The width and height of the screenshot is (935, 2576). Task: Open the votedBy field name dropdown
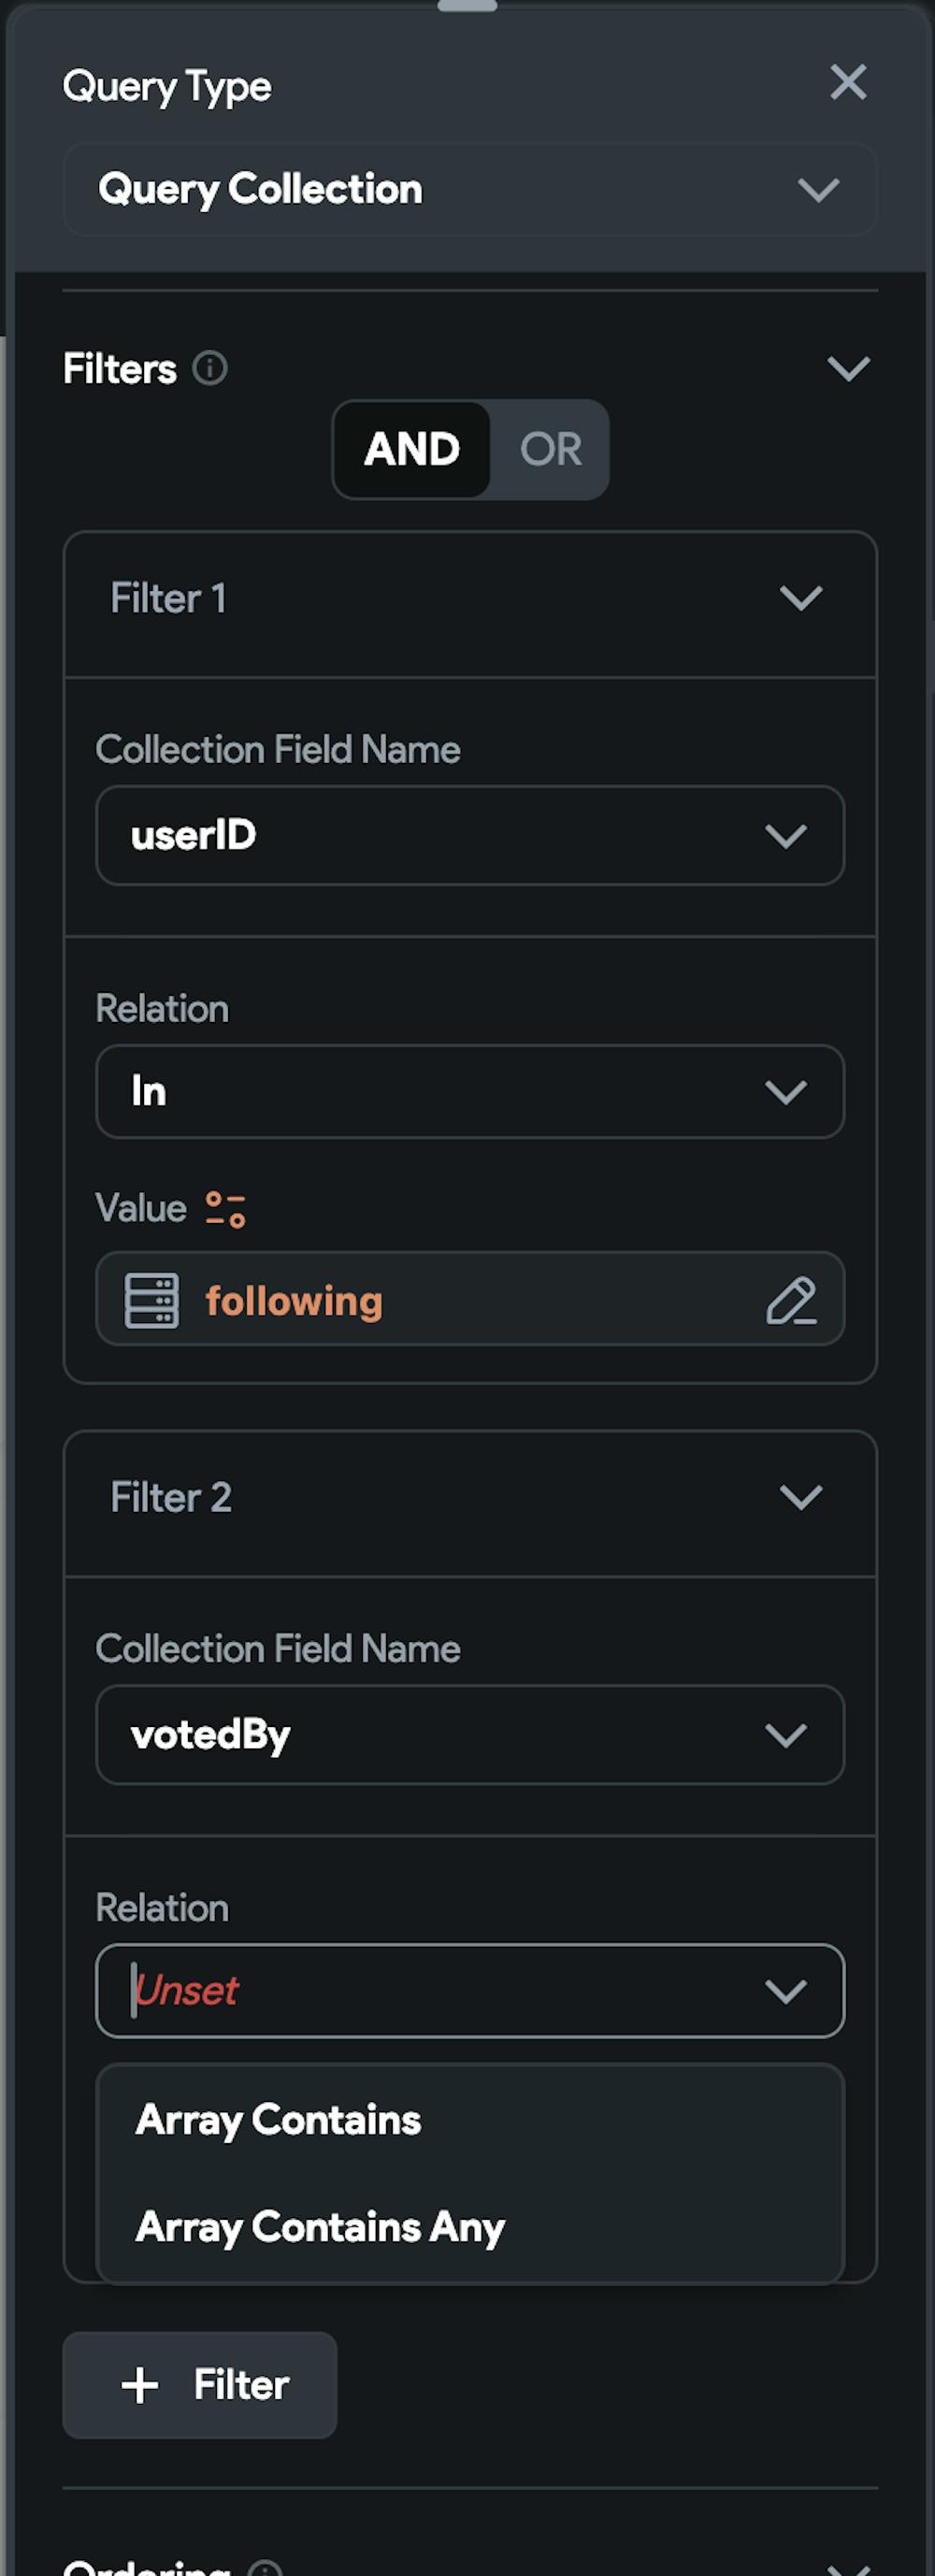coord(470,1734)
